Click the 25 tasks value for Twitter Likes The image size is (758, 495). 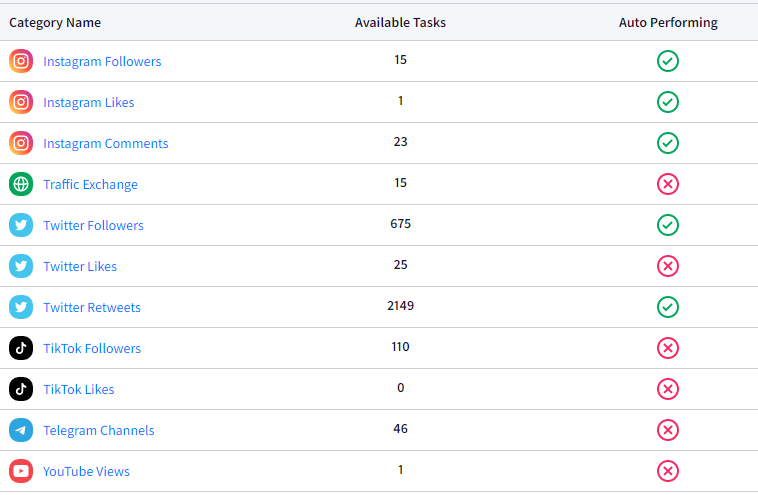click(x=400, y=265)
